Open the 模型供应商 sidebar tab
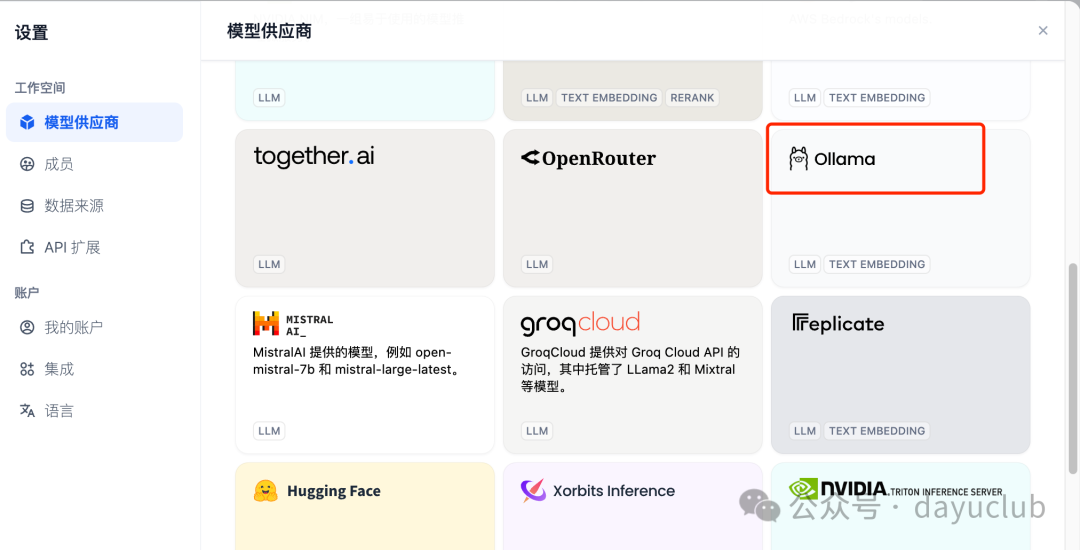The image size is (1080, 550). click(94, 123)
